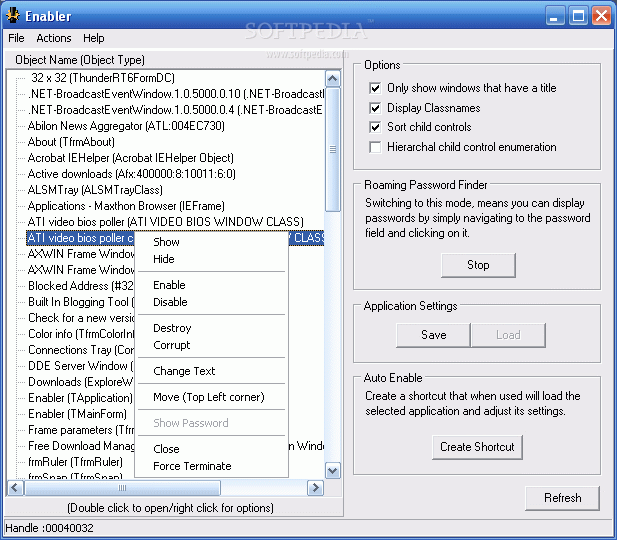Click the list's scroll down arrow

click(333, 470)
